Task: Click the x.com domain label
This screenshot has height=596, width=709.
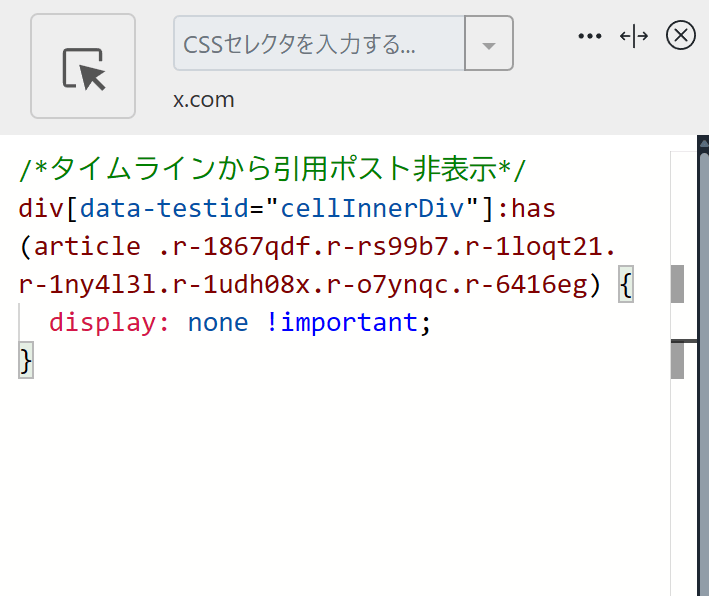Action: click(x=203, y=100)
